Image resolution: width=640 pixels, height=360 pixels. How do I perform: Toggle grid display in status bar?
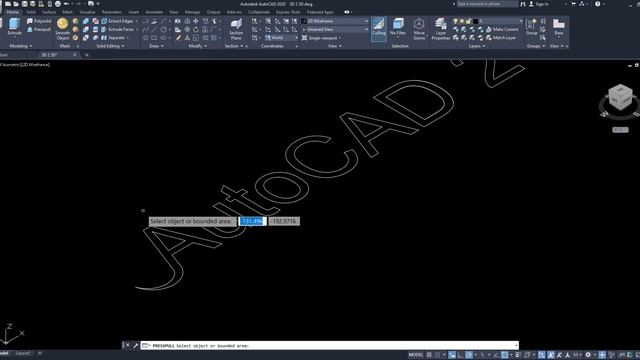(x=429, y=355)
